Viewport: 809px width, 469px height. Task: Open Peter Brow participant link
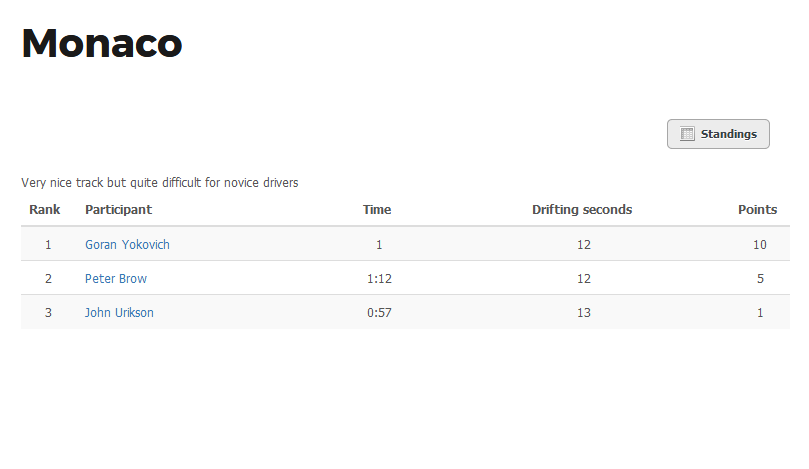tap(116, 279)
